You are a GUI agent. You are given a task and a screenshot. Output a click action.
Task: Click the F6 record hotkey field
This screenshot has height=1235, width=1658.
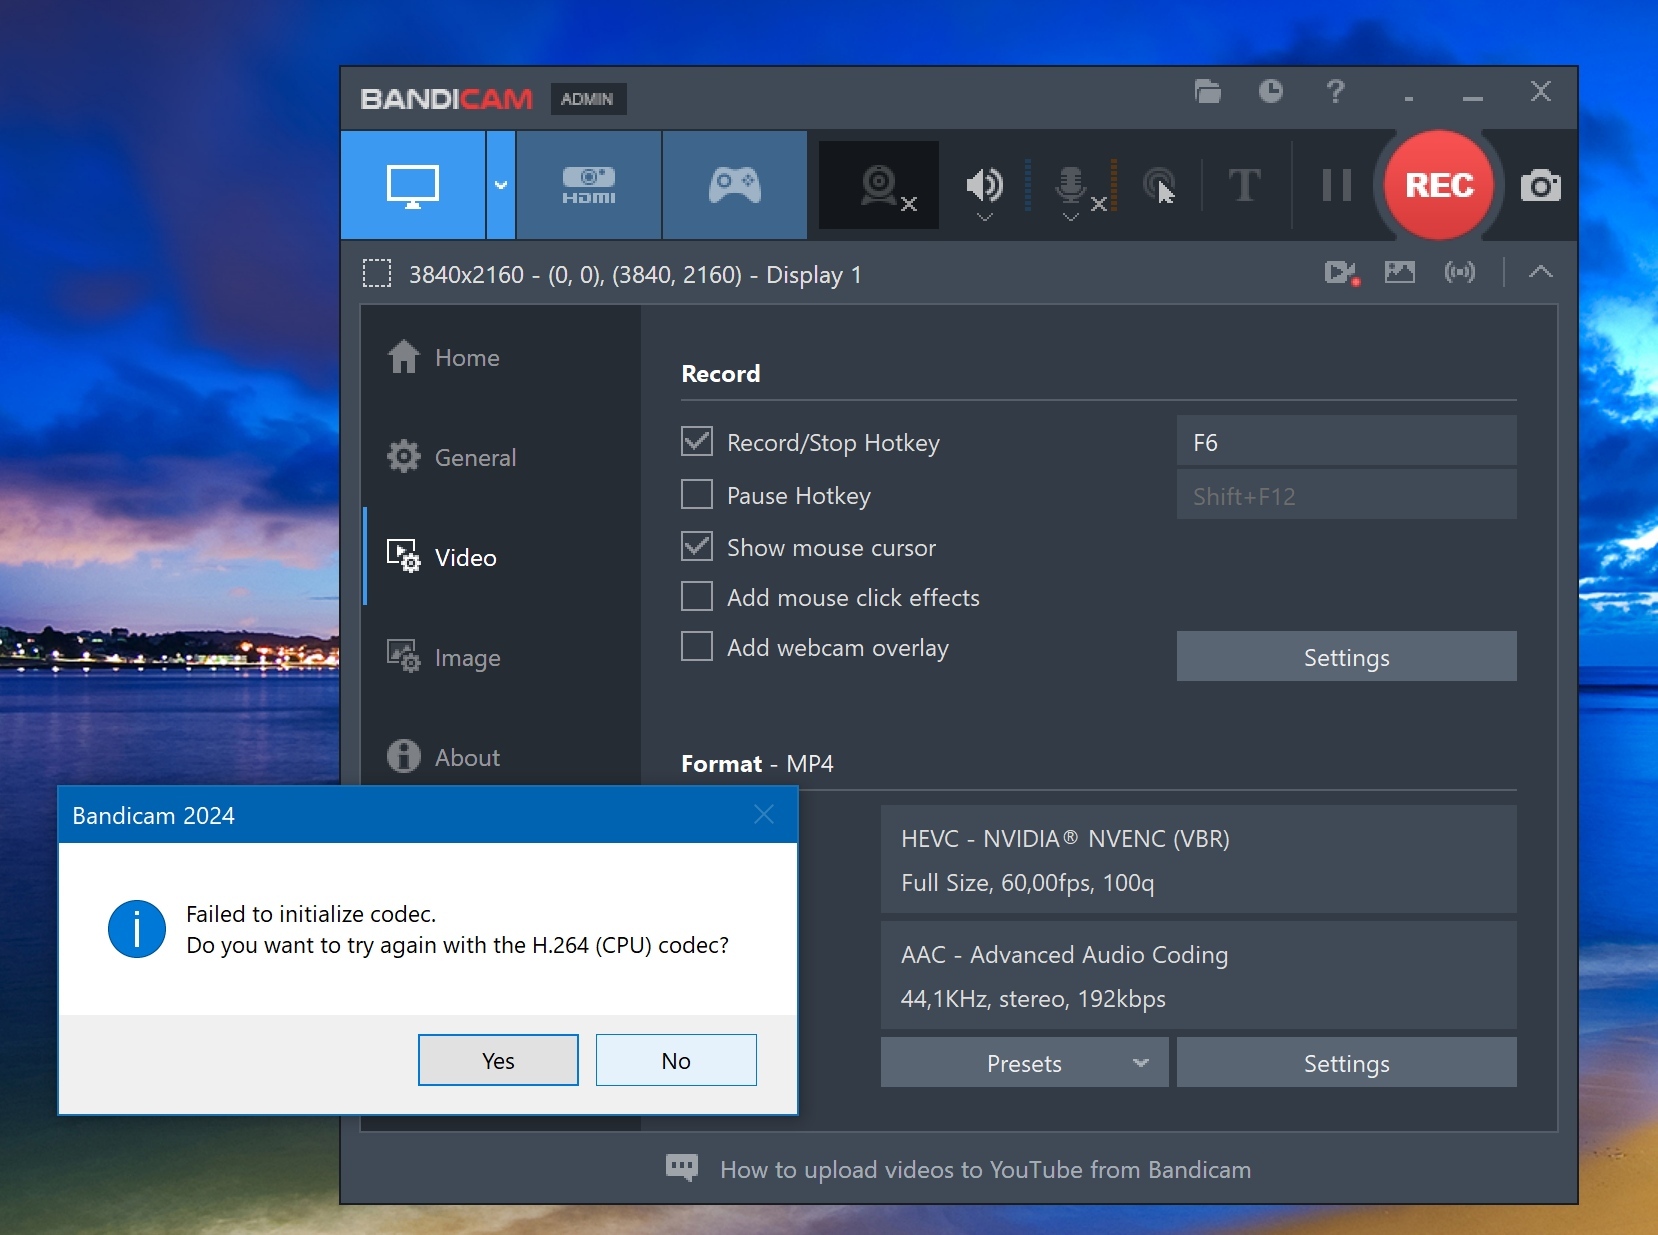(1346, 441)
